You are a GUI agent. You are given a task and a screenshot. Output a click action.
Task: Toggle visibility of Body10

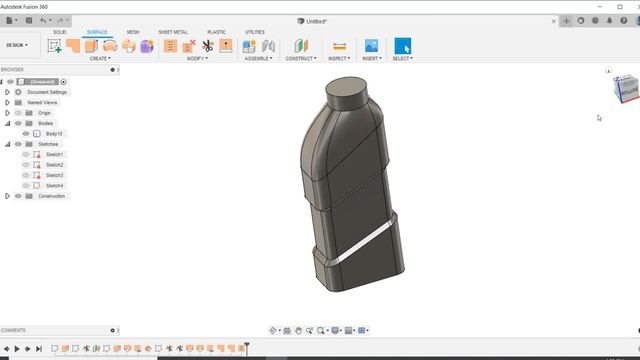[26, 134]
